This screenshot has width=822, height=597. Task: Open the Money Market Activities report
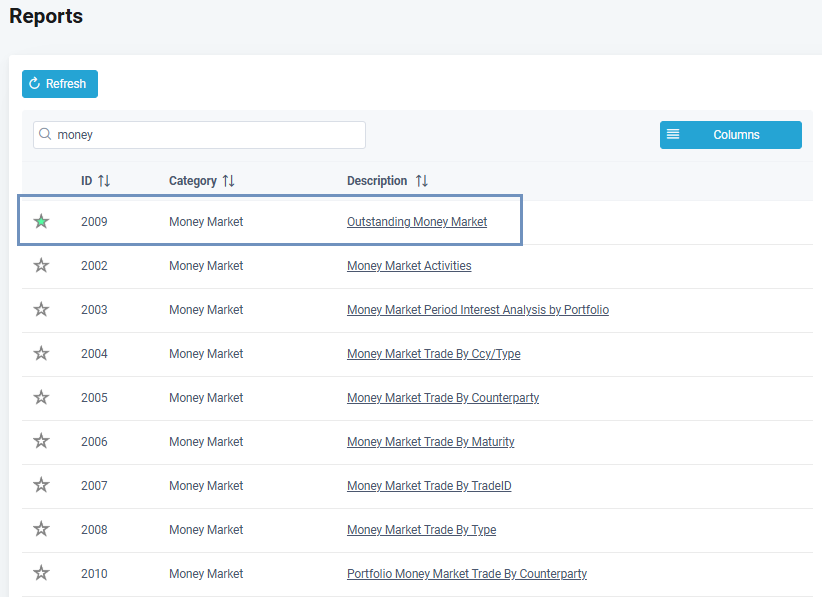(409, 266)
